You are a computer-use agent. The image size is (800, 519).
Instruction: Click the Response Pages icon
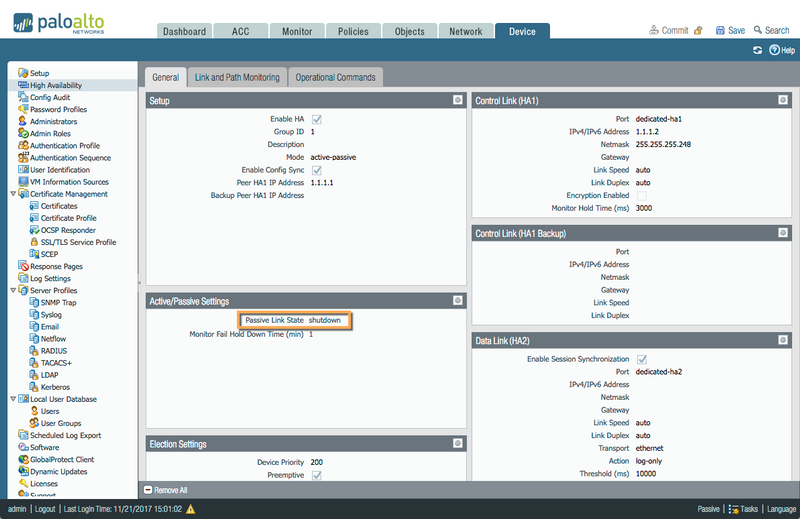[x=23, y=266]
